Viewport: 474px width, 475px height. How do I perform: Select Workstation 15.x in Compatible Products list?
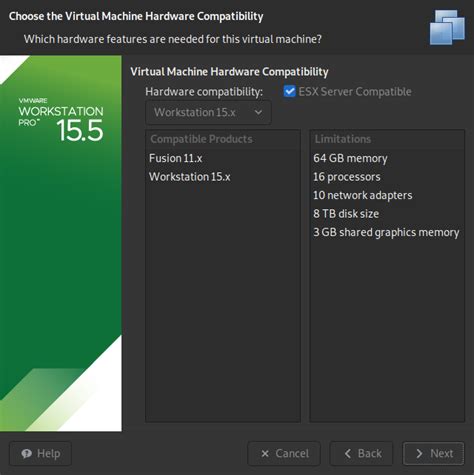point(190,177)
